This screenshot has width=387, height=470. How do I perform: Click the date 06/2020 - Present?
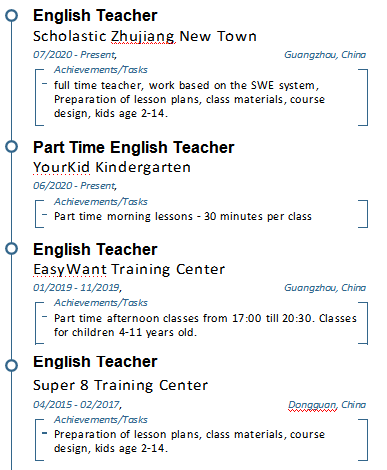75,185
